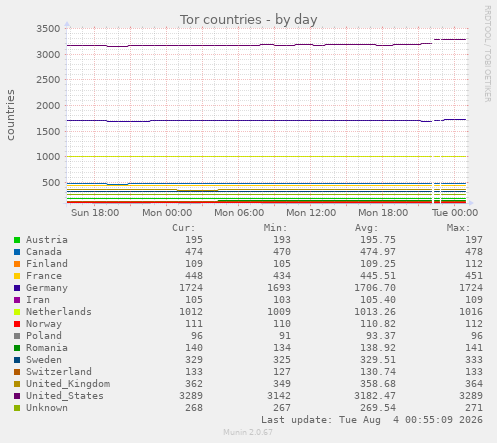Click the Romania dark green legend swatch

[x=17, y=348]
